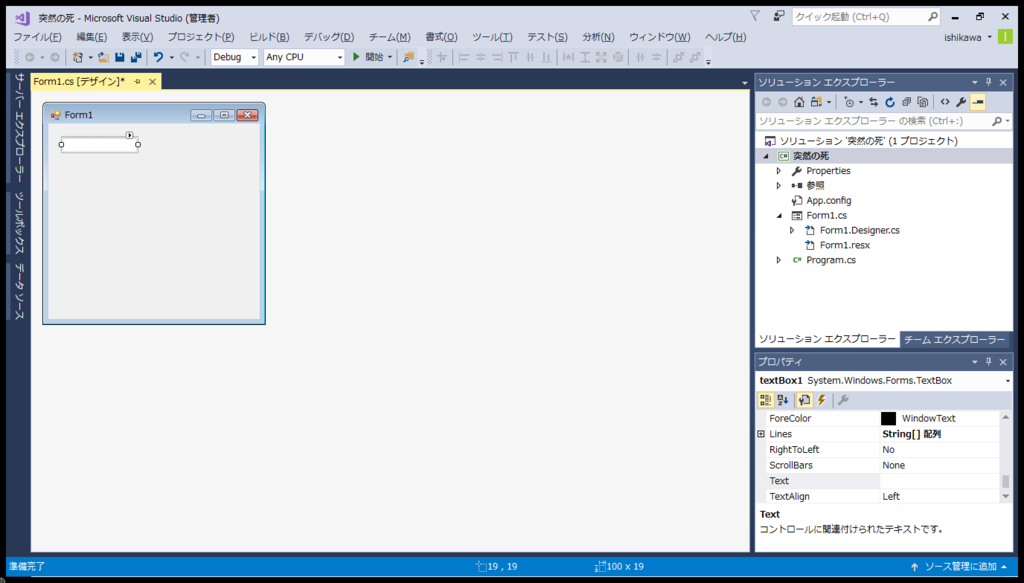Click the pin icon on Form1.cs tab
This screenshot has height=583, width=1024.
137,82
